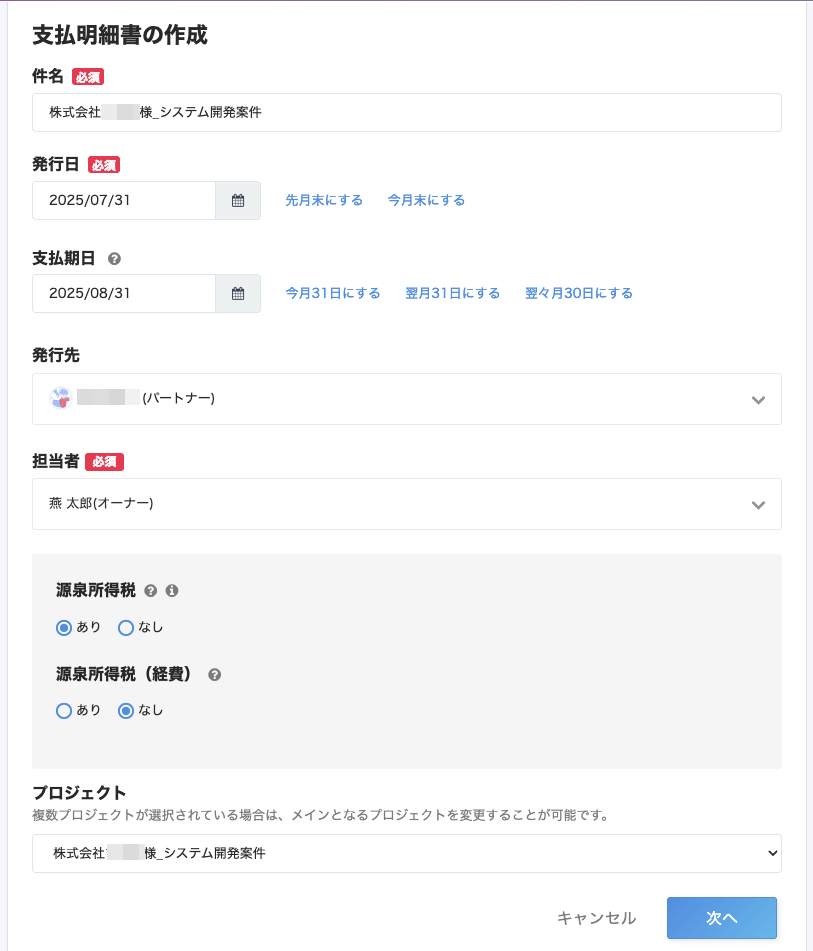
Task: Click 必須 badge next to 発行日
Action: pyautogui.click(x=104, y=165)
